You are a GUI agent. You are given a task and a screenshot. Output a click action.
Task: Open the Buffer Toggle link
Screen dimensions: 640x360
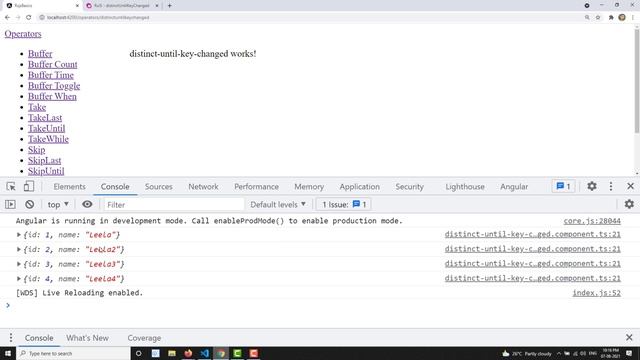(x=54, y=86)
